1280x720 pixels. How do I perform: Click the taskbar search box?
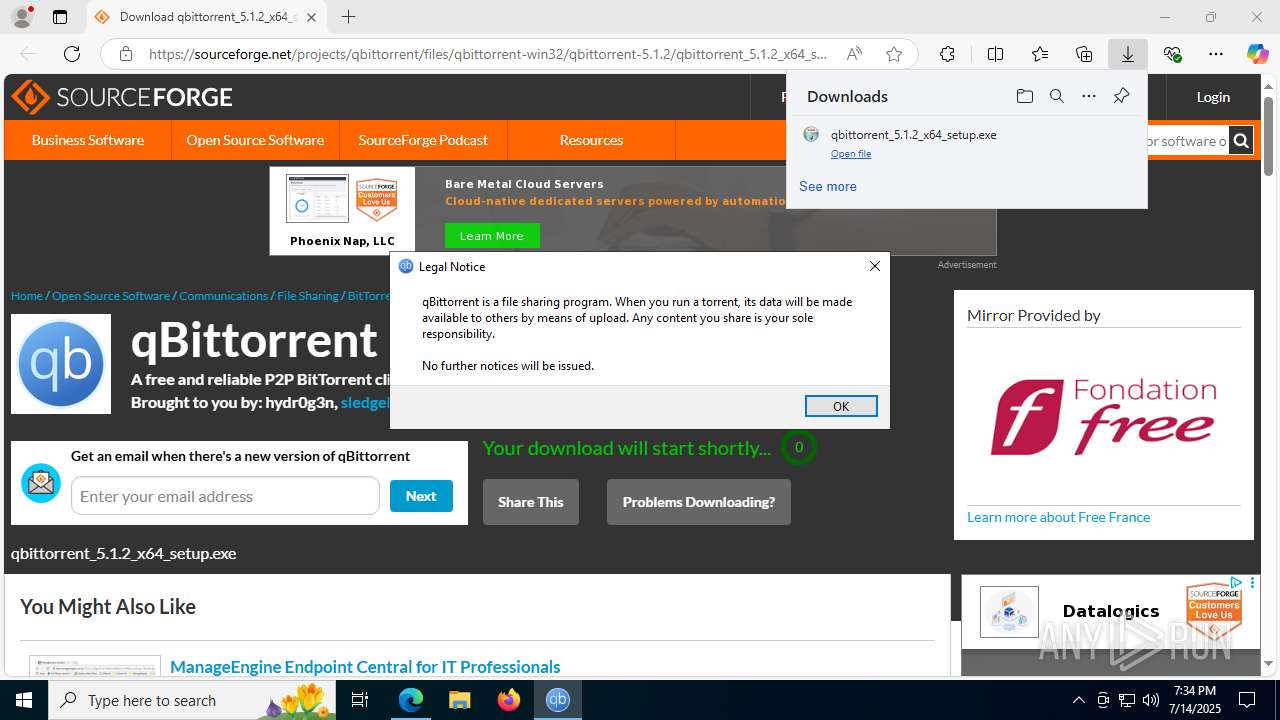(193, 700)
